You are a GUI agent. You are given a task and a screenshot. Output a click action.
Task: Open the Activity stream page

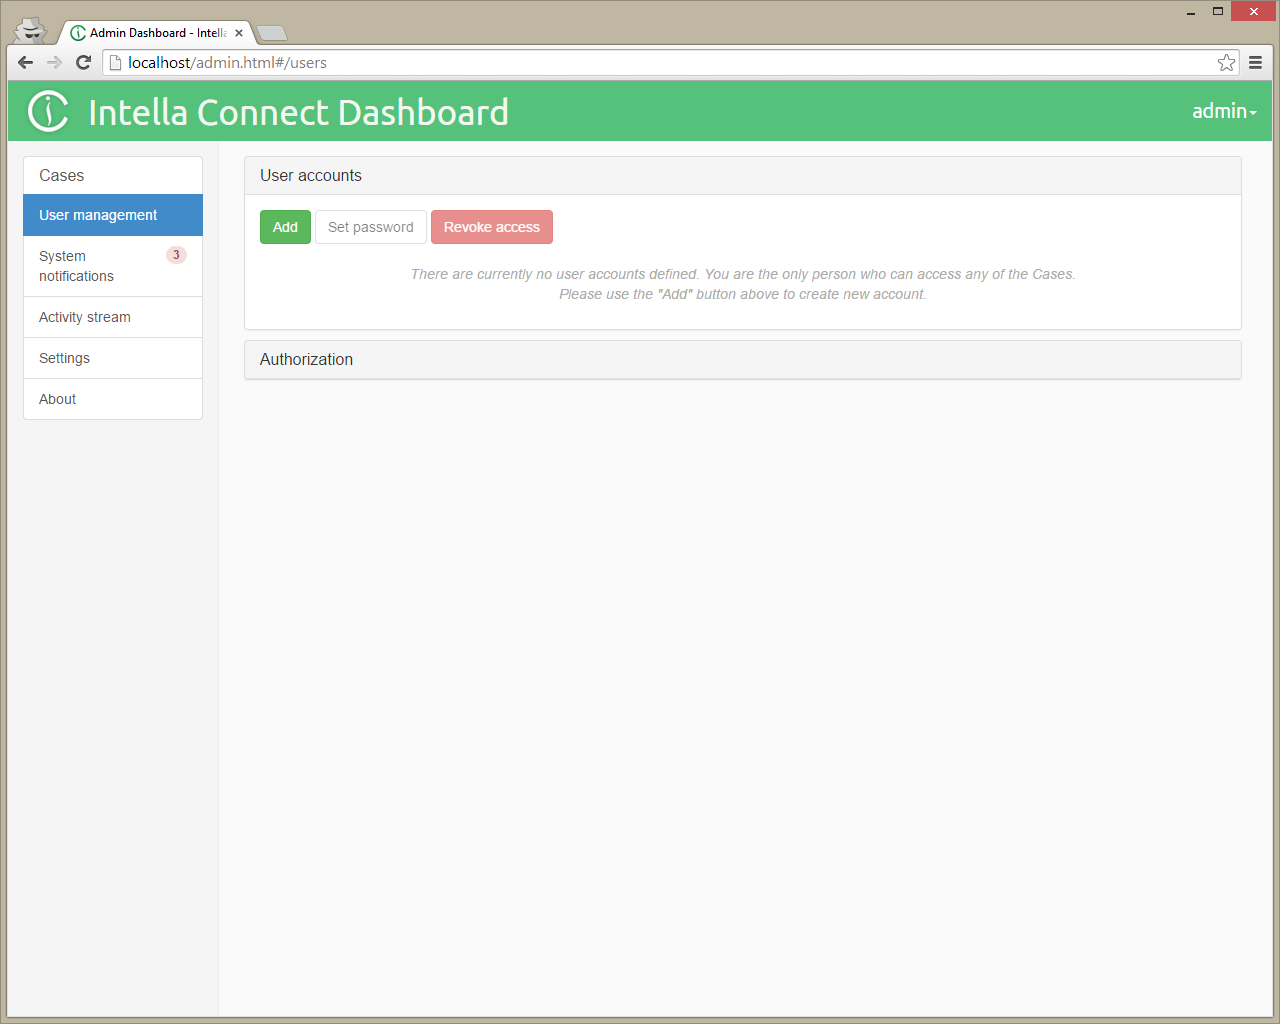[85, 317]
